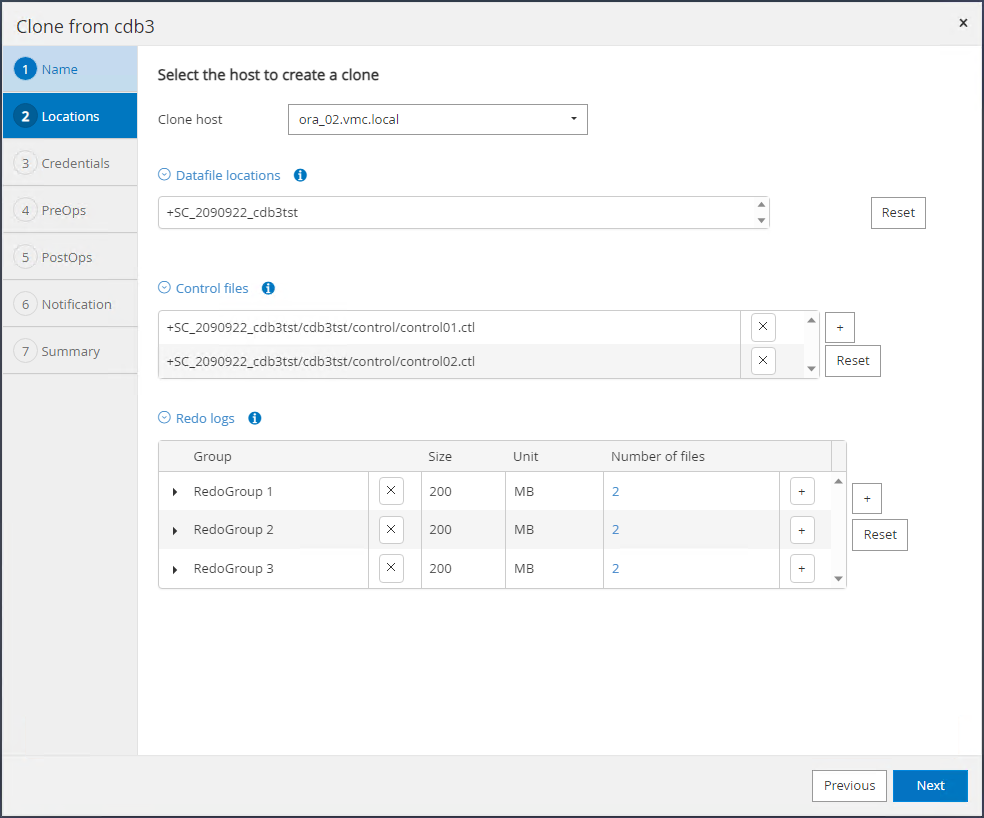Screen dimensions: 984x818
Task: Click the datafile location text field
Action: point(455,213)
